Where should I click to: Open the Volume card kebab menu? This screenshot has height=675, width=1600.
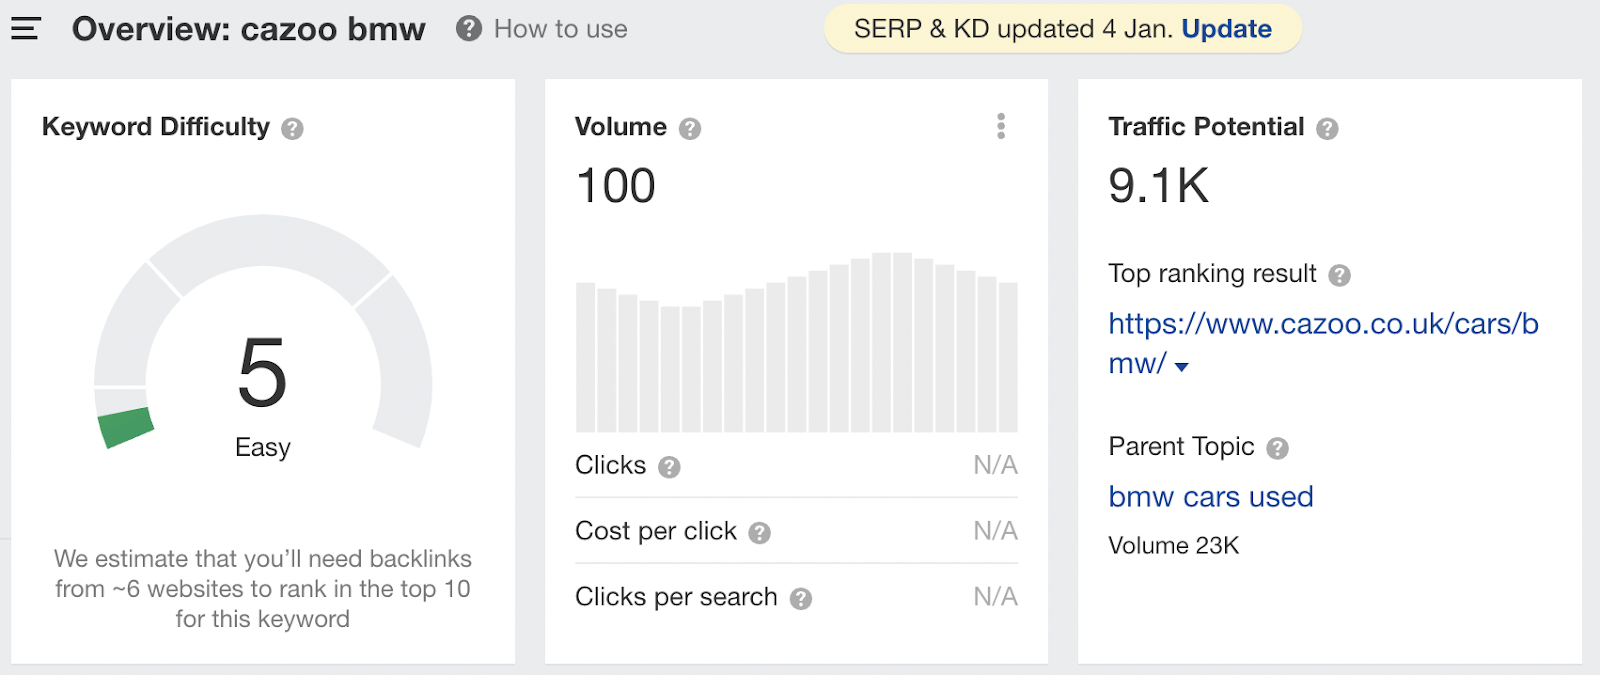click(1001, 126)
